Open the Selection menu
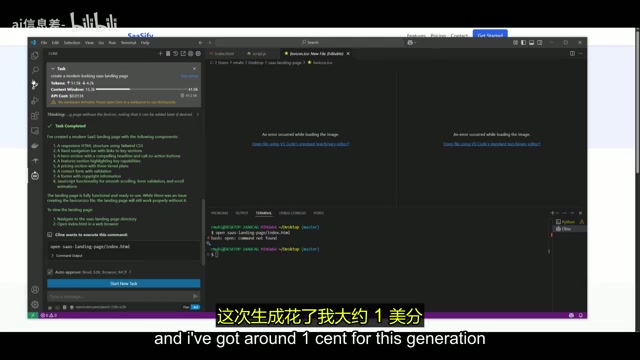The image size is (640, 360). [x=72, y=42]
